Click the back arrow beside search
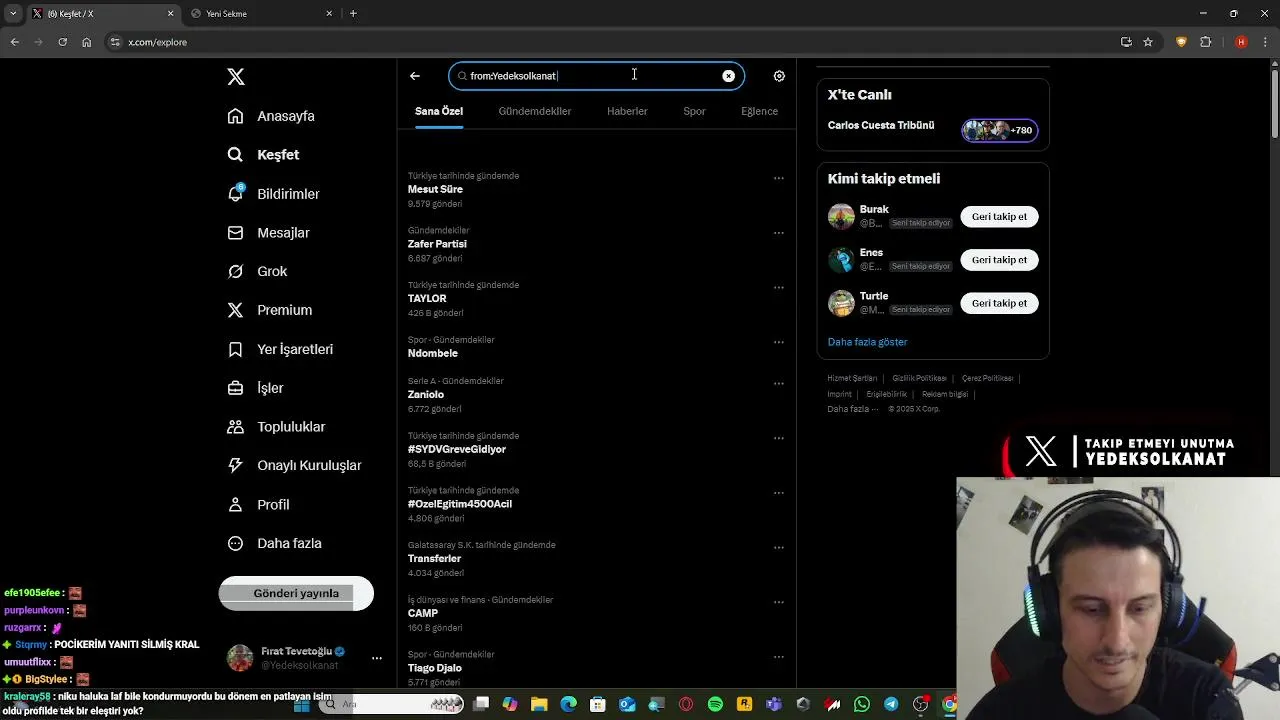1280x720 pixels. pos(415,76)
